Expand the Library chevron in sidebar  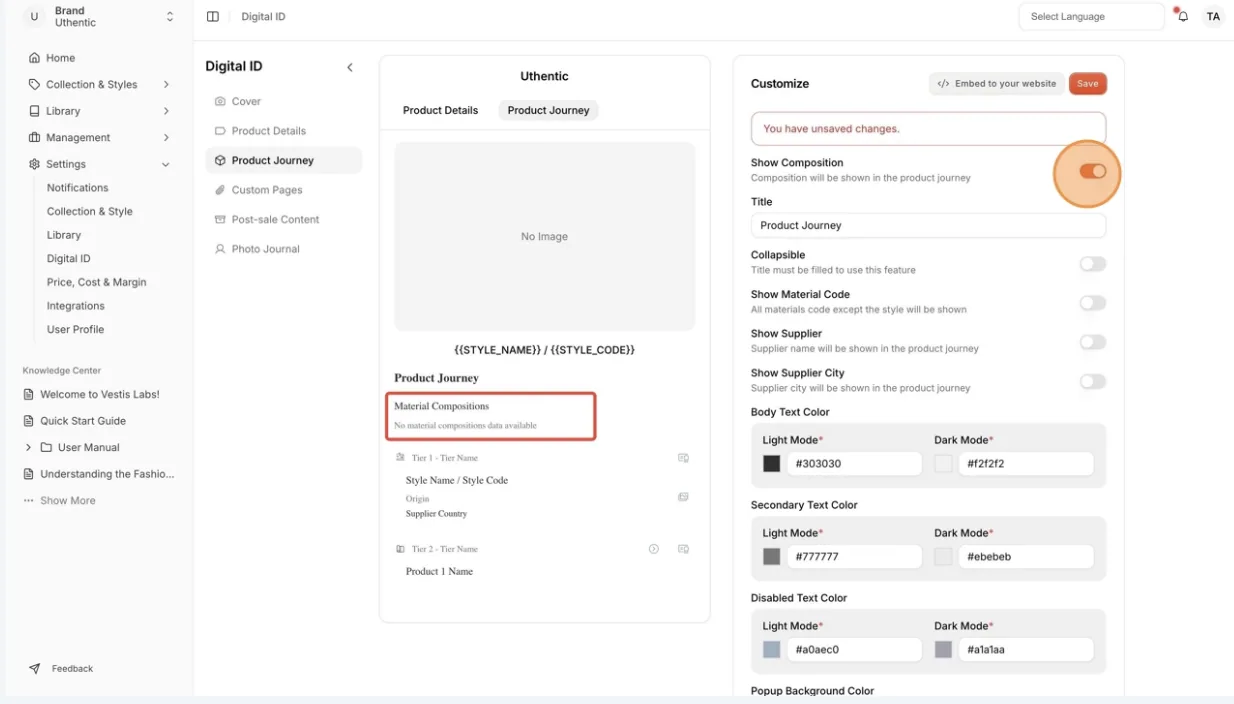(166, 111)
